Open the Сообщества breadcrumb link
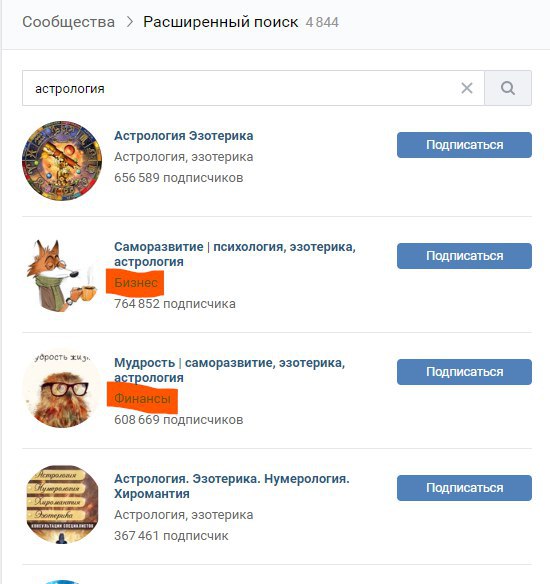The image size is (550, 584). coord(69,22)
